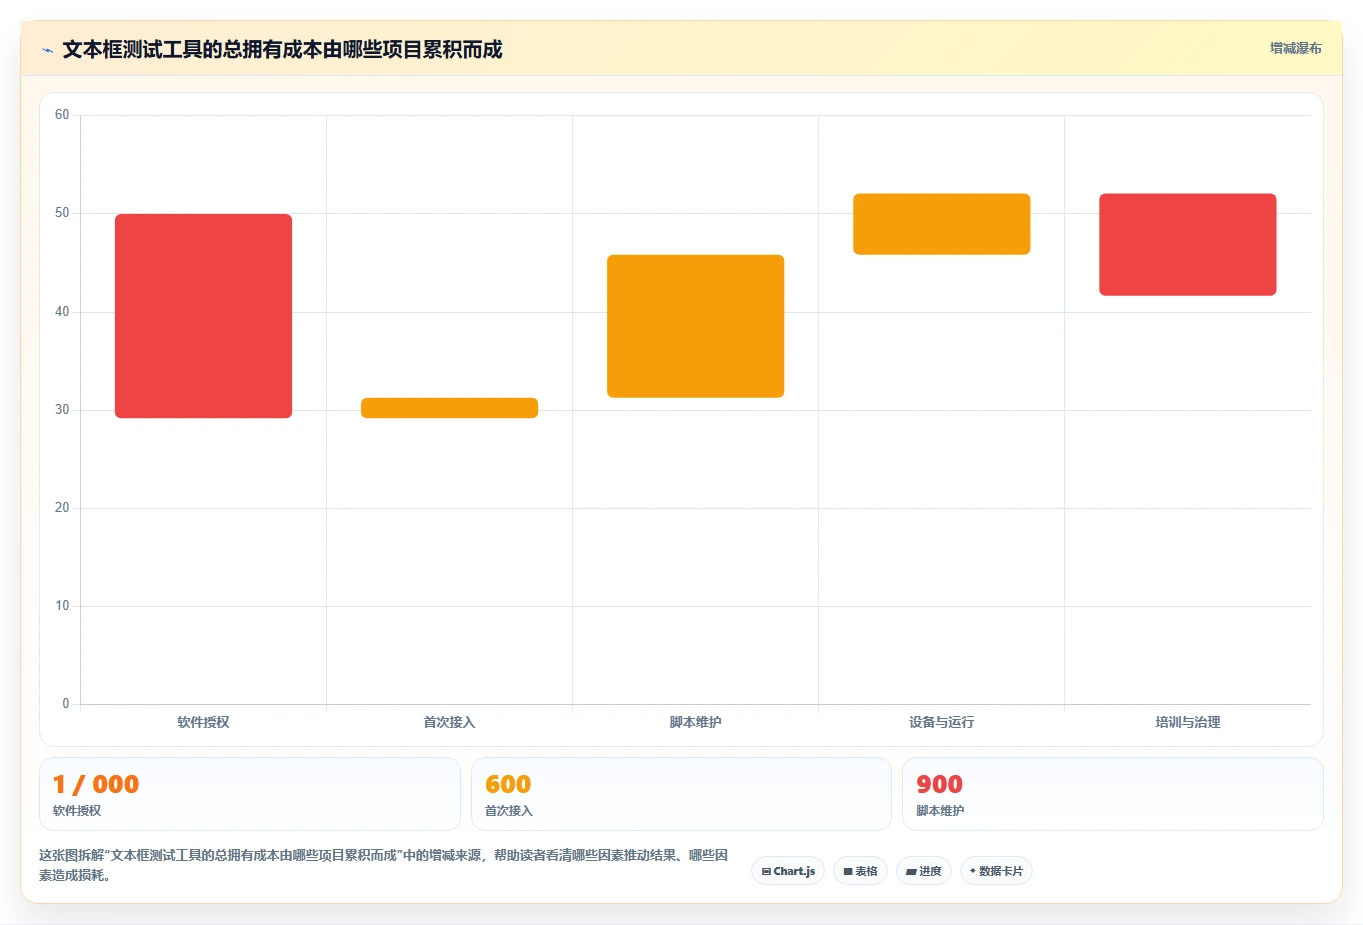The height and width of the screenshot is (925, 1363).
Task: Click the 首次接入 x-axis label
Action: pyautogui.click(x=449, y=722)
